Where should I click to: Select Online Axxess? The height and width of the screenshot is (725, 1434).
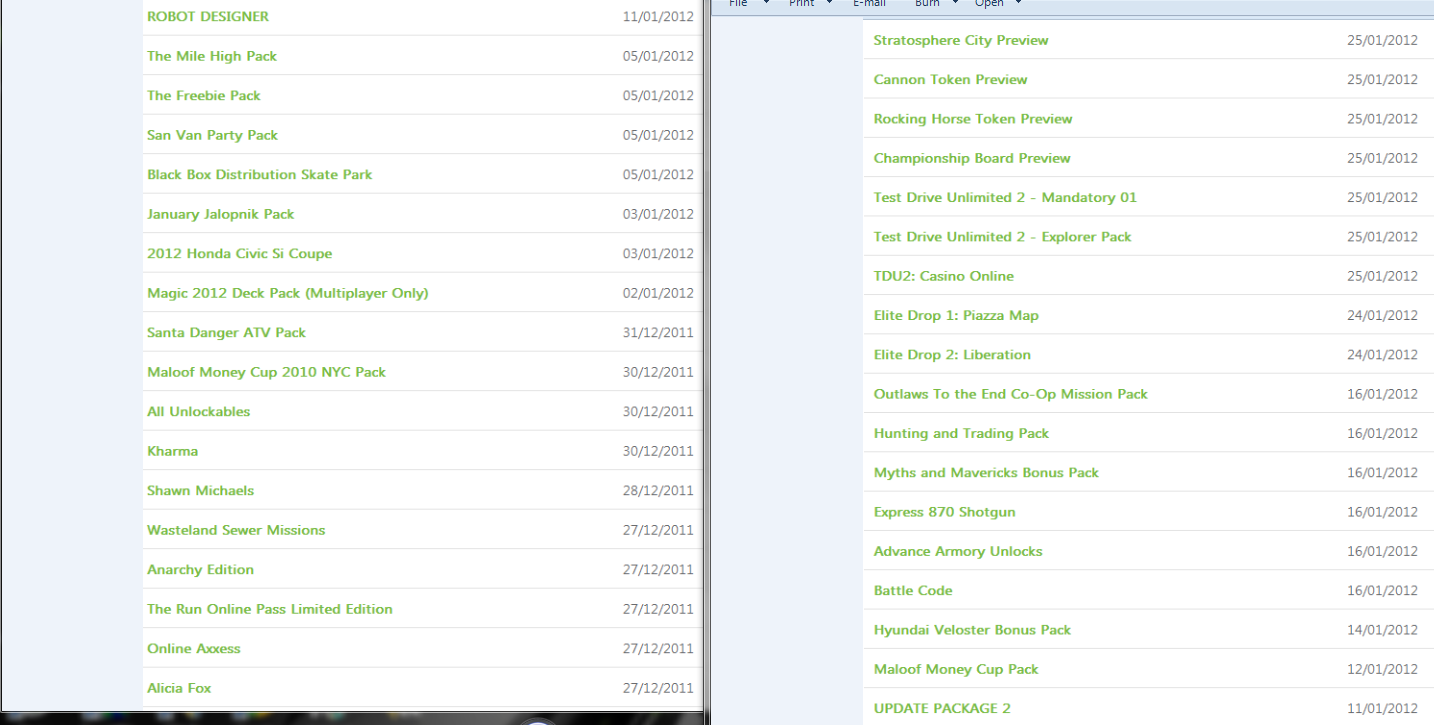pos(194,649)
